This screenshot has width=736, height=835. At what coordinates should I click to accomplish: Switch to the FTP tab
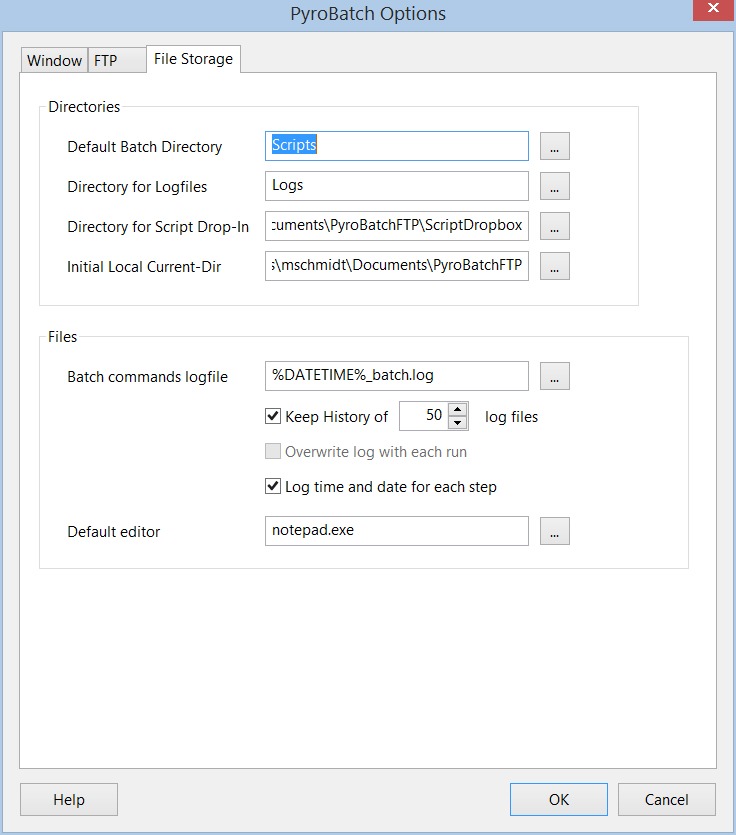coord(117,60)
